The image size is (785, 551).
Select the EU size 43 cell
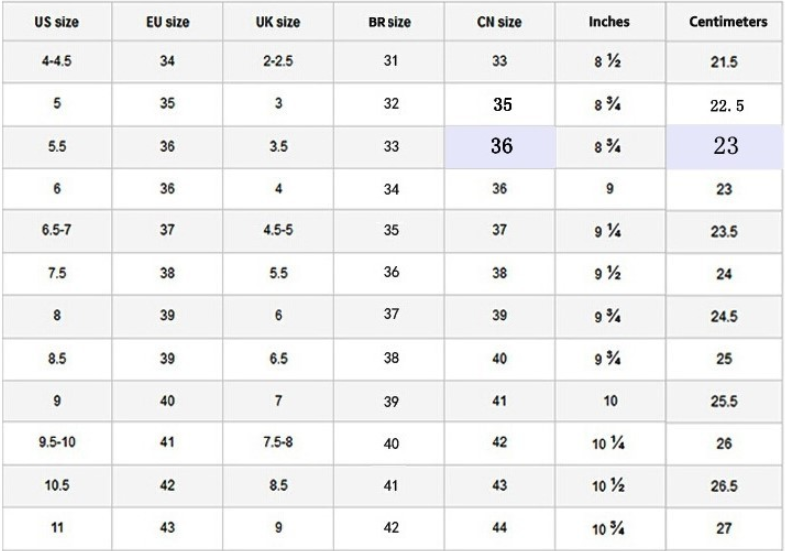click(x=167, y=529)
